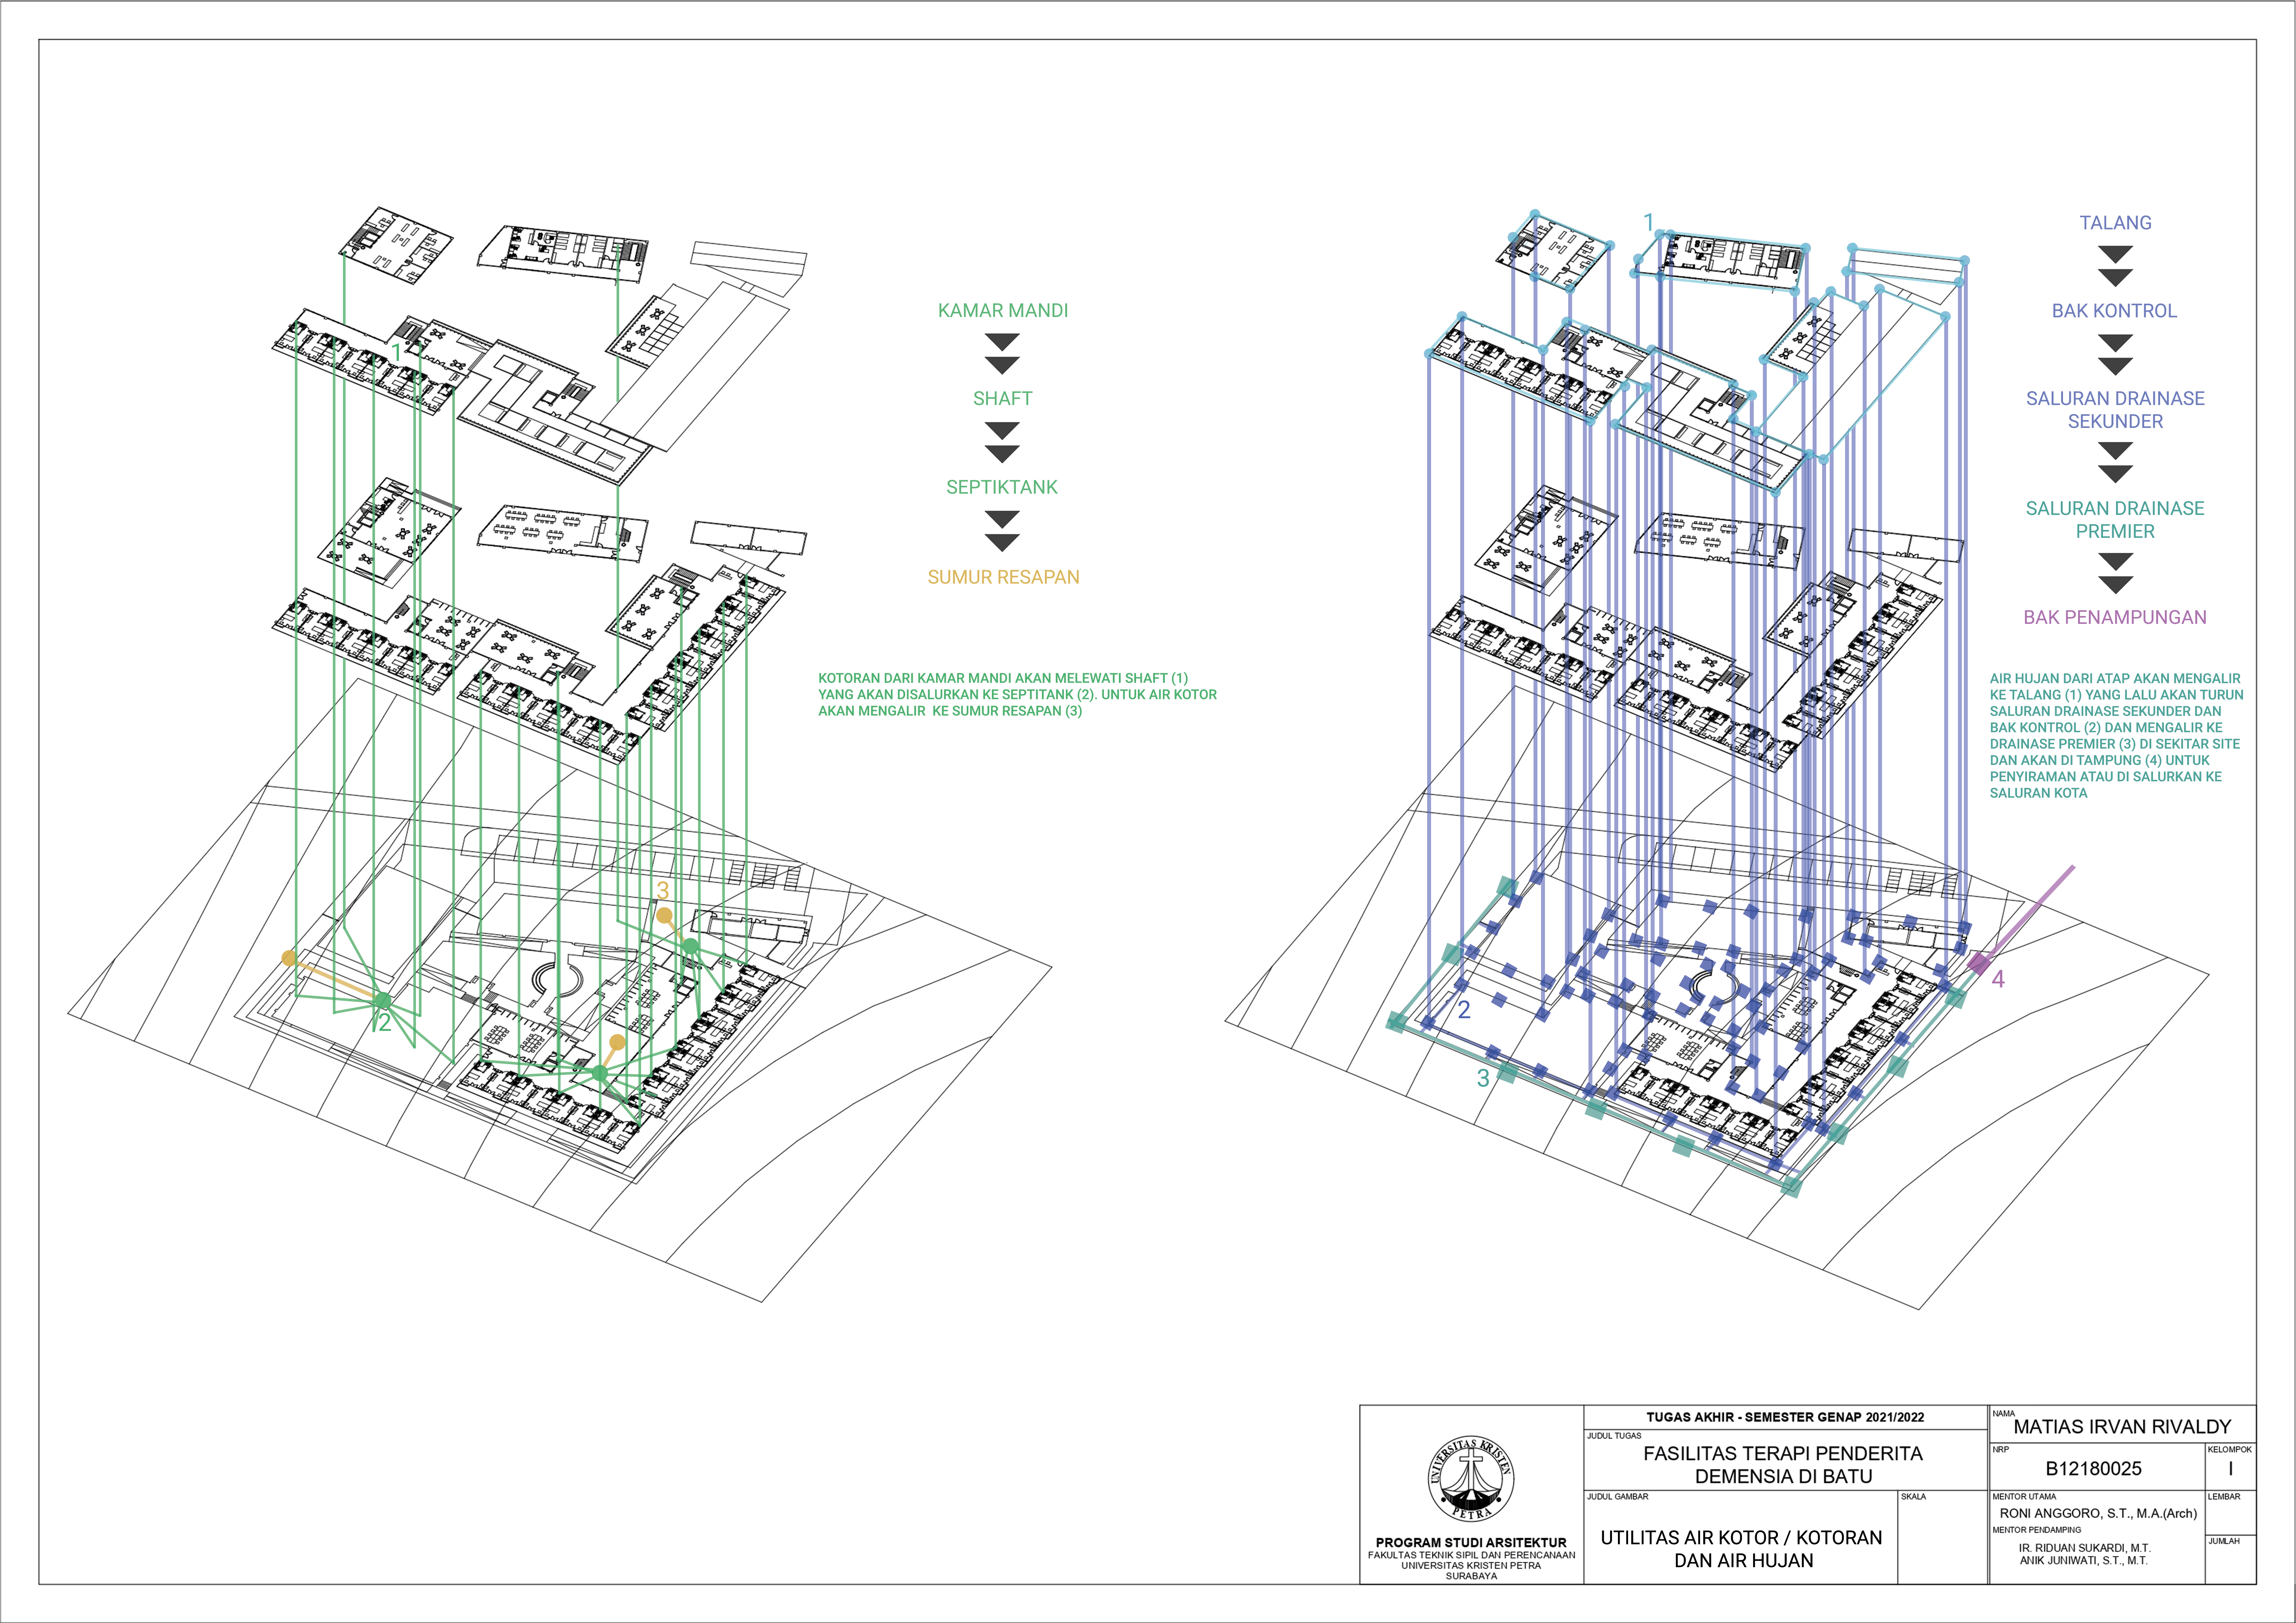Select the 'SEPTIKTANK' flow label
The width and height of the screenshot is (2296, 1623).
1002,488
